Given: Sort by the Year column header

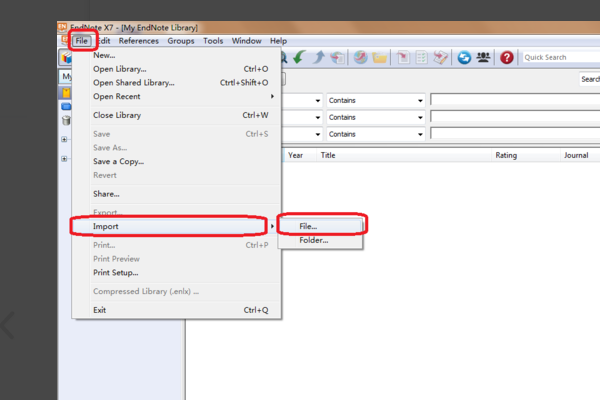Looking at the screenshot, I should [x=299, y=155].
